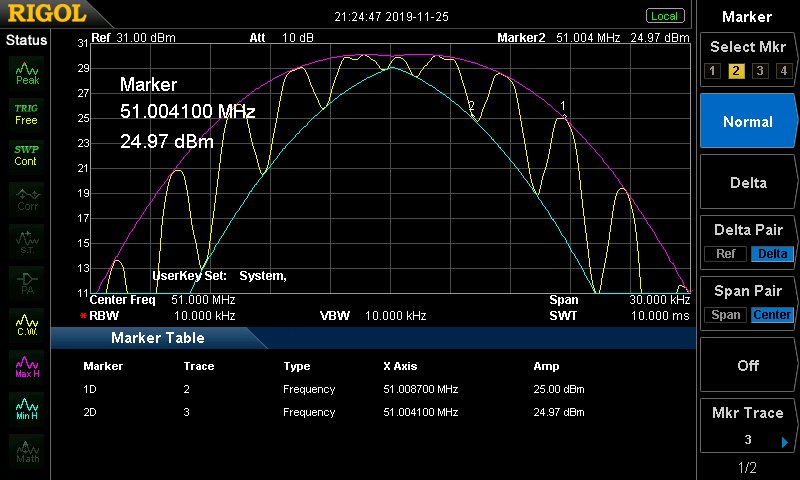Select marker number 1 in Select Mkr
The height and width of the screenshot is (480, 800).
click(x=712, y=71)
